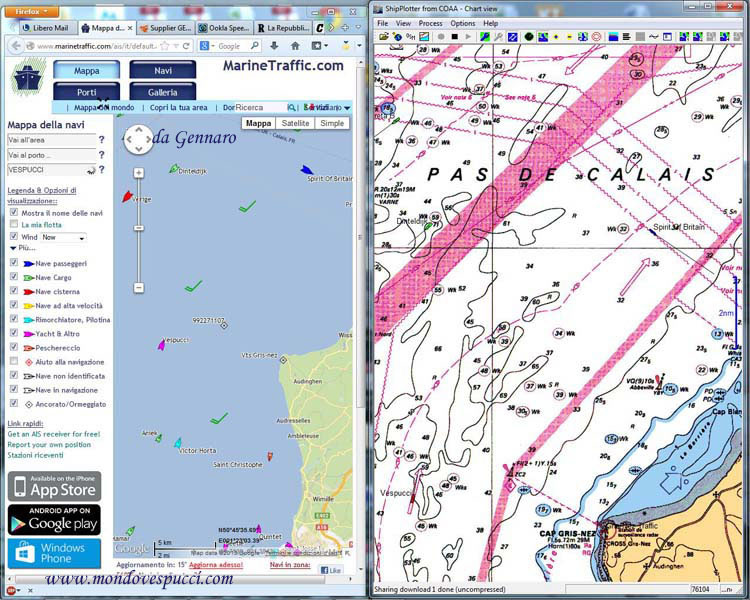Screen dimensions: 750x600
Task: Open the File menu in ShipPlotter
Action: (x=383, y=23)
